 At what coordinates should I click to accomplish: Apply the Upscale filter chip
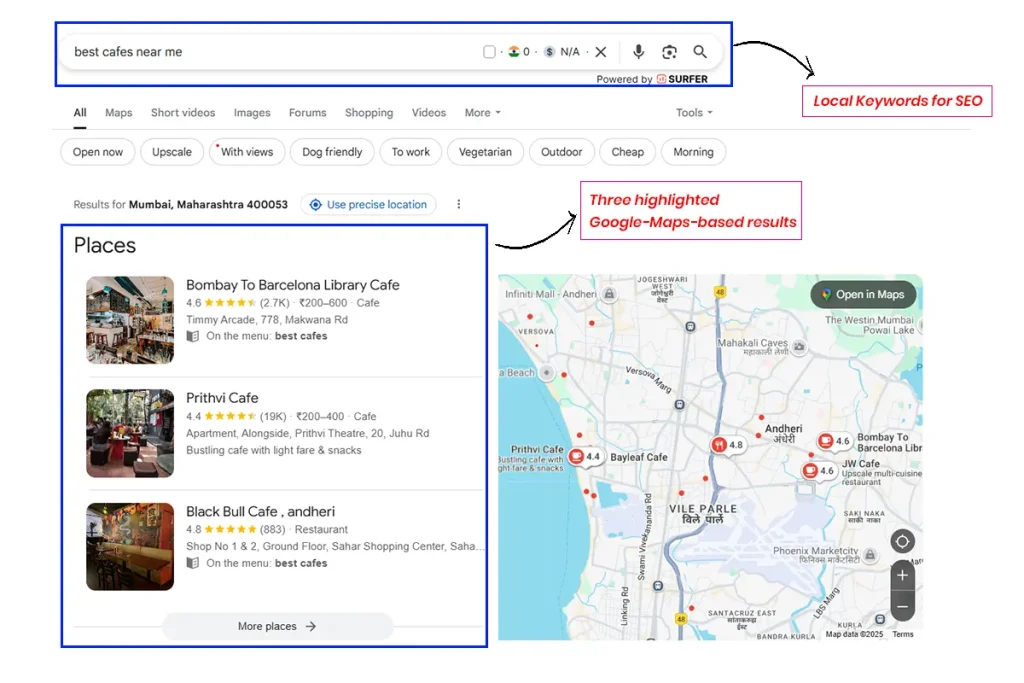coord(172,152)
